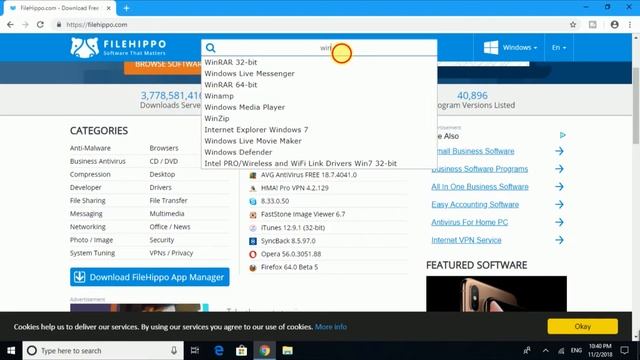This screenshot has height=360, width=640.
Task: Click the SyncBack icon
Action: [x=253, y=241]
